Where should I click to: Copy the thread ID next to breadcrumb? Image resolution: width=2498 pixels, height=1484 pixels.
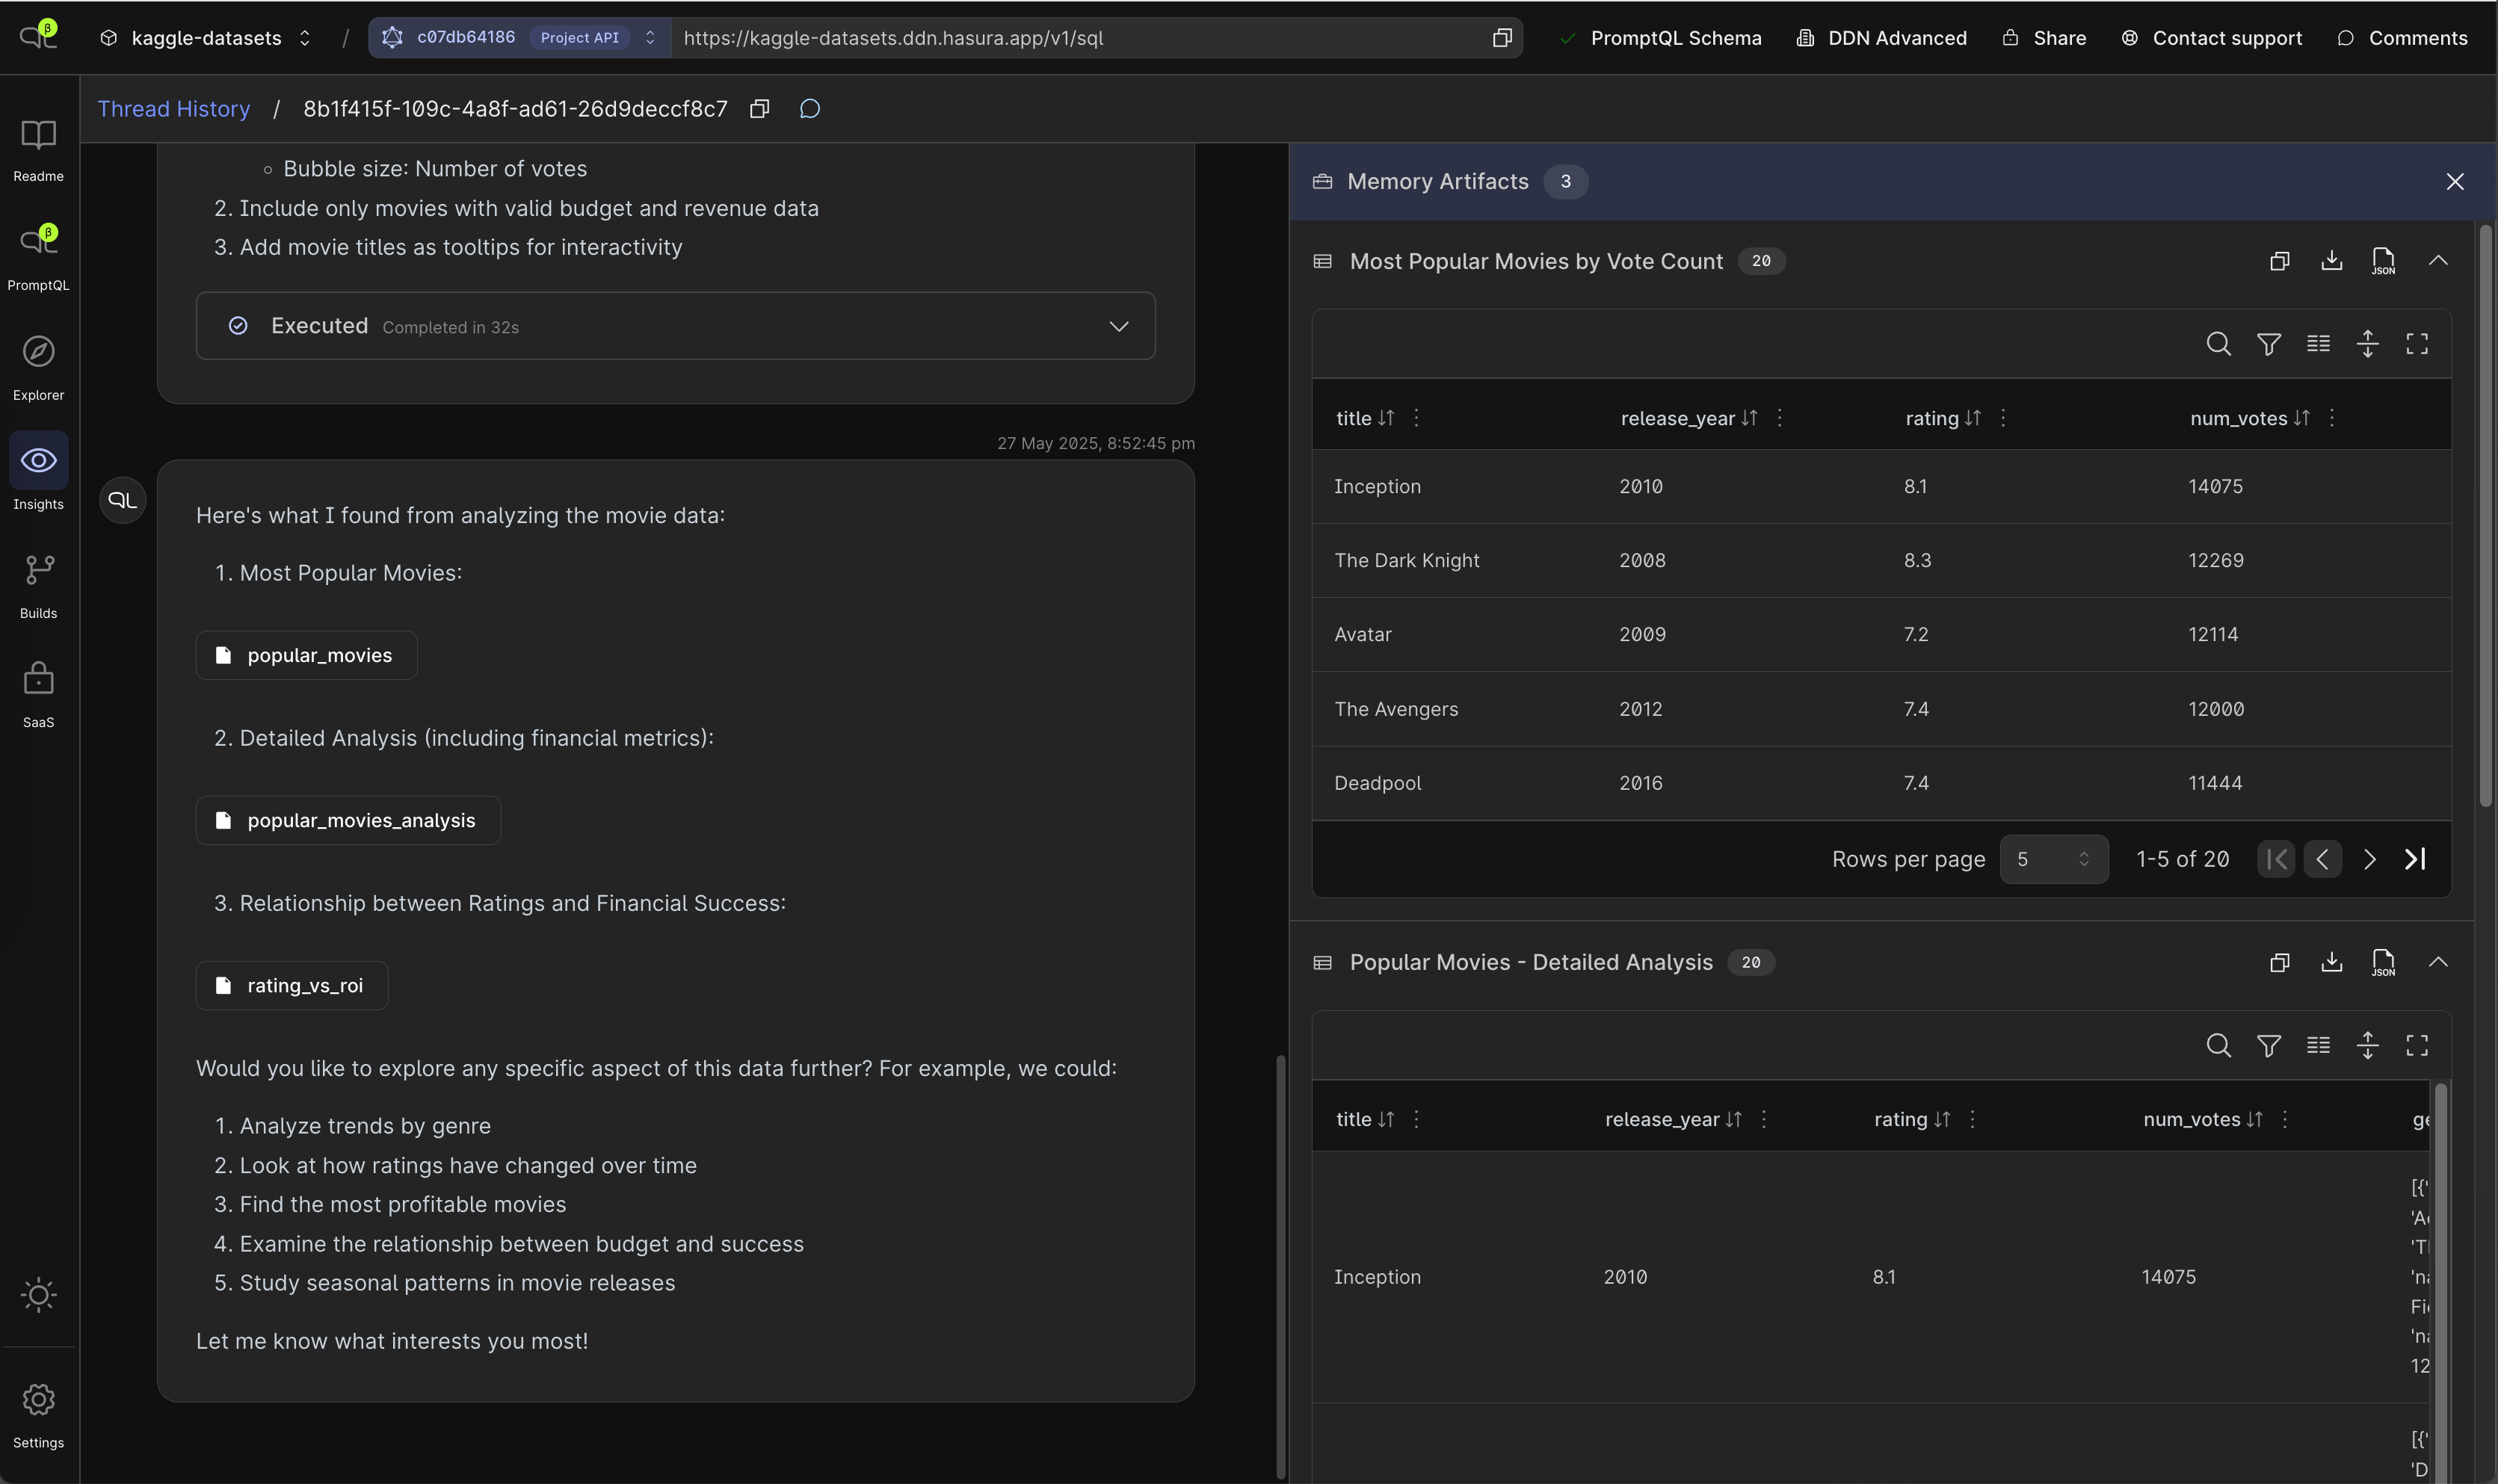[759, 109]
